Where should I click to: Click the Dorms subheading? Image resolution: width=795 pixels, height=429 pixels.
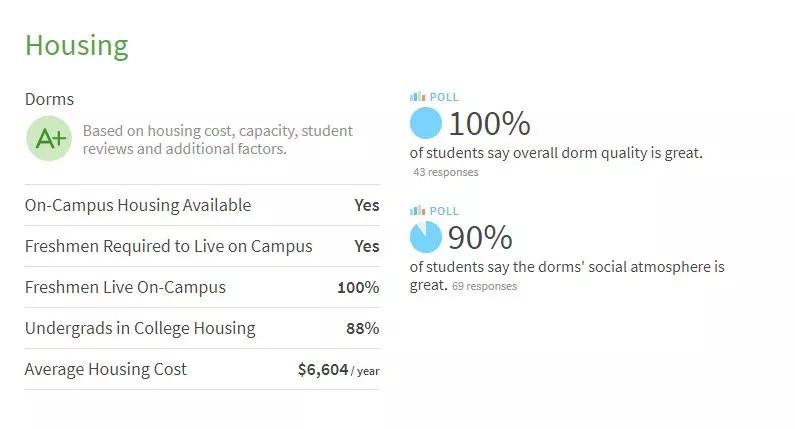click(49, 99)
